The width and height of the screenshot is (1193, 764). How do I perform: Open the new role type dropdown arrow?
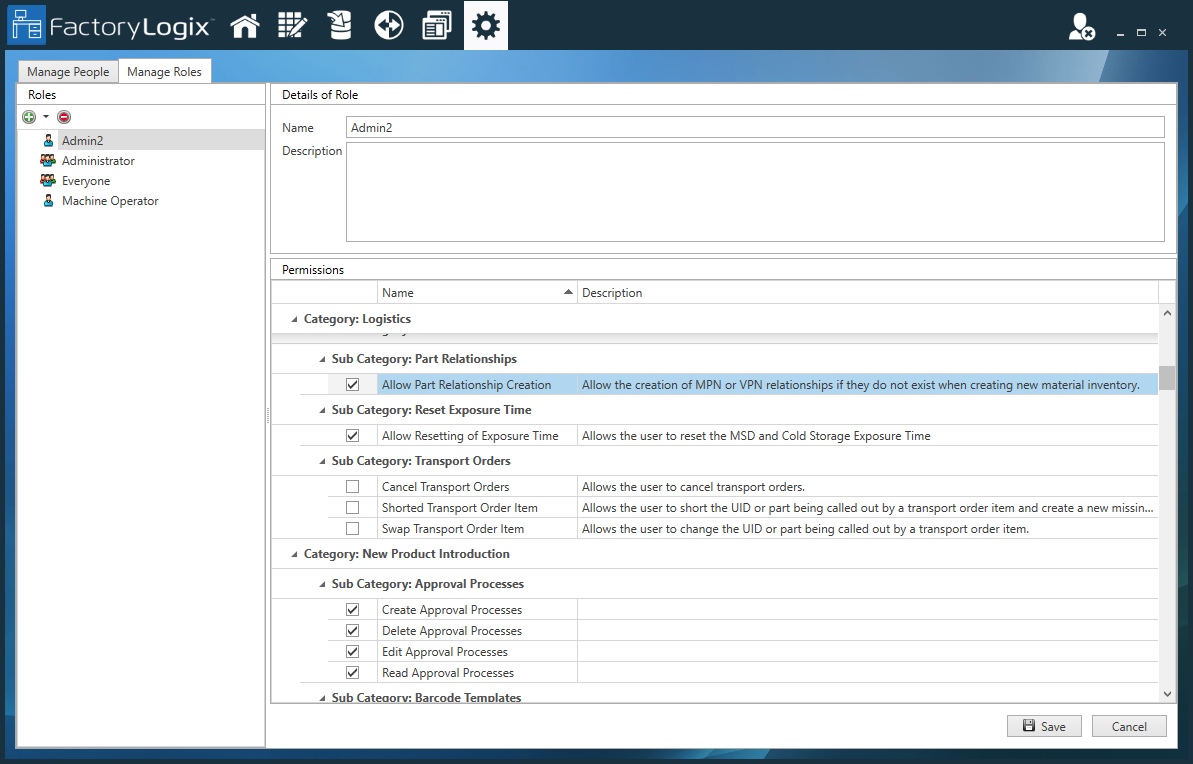[44, 117]
